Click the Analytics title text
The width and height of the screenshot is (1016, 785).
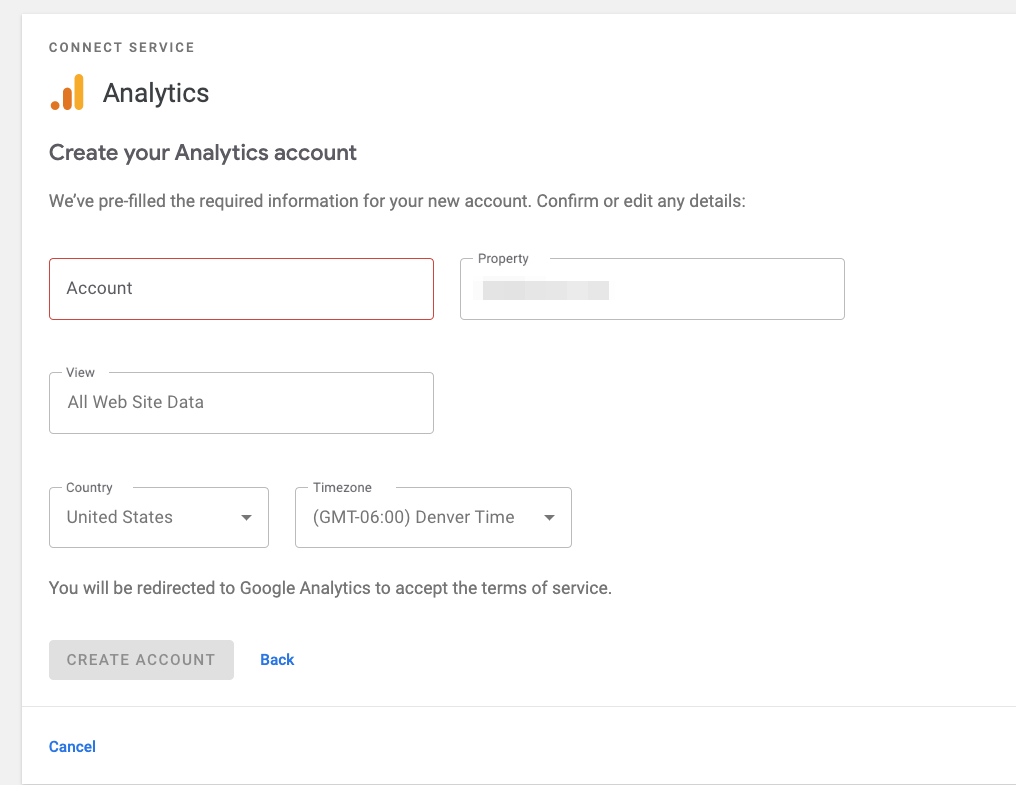coord(156,93)
